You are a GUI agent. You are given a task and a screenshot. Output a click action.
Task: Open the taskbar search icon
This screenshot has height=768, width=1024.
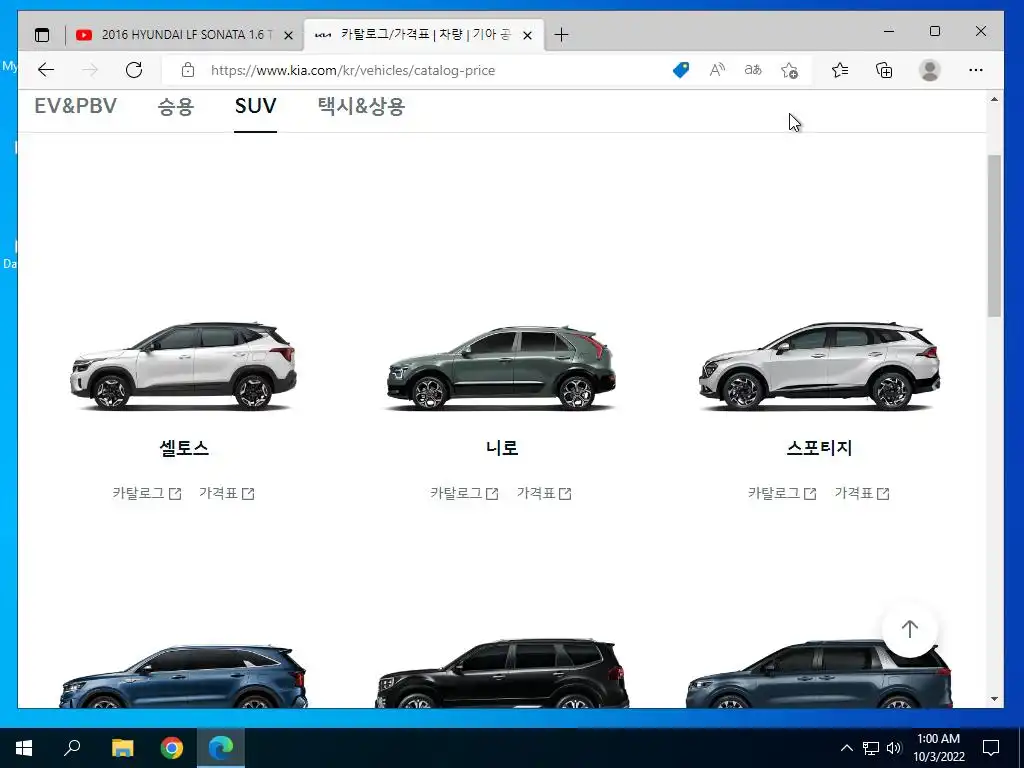coord(72,748)
